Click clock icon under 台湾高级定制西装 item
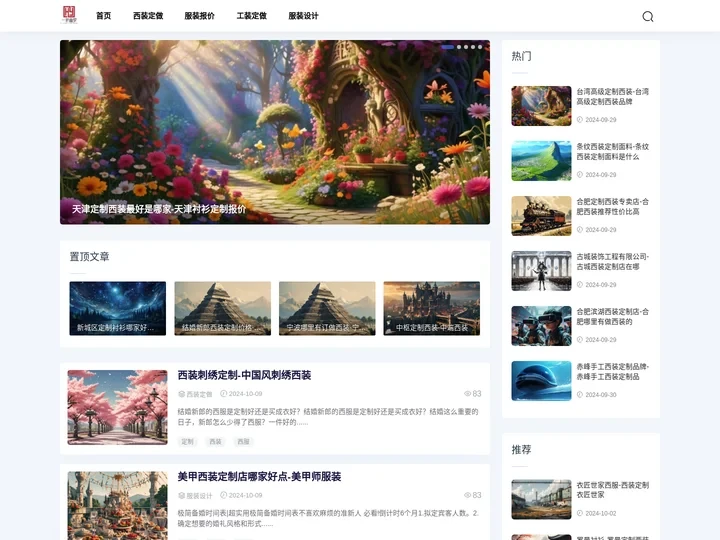The image size is (720, 540). click(x=580, y=119)
